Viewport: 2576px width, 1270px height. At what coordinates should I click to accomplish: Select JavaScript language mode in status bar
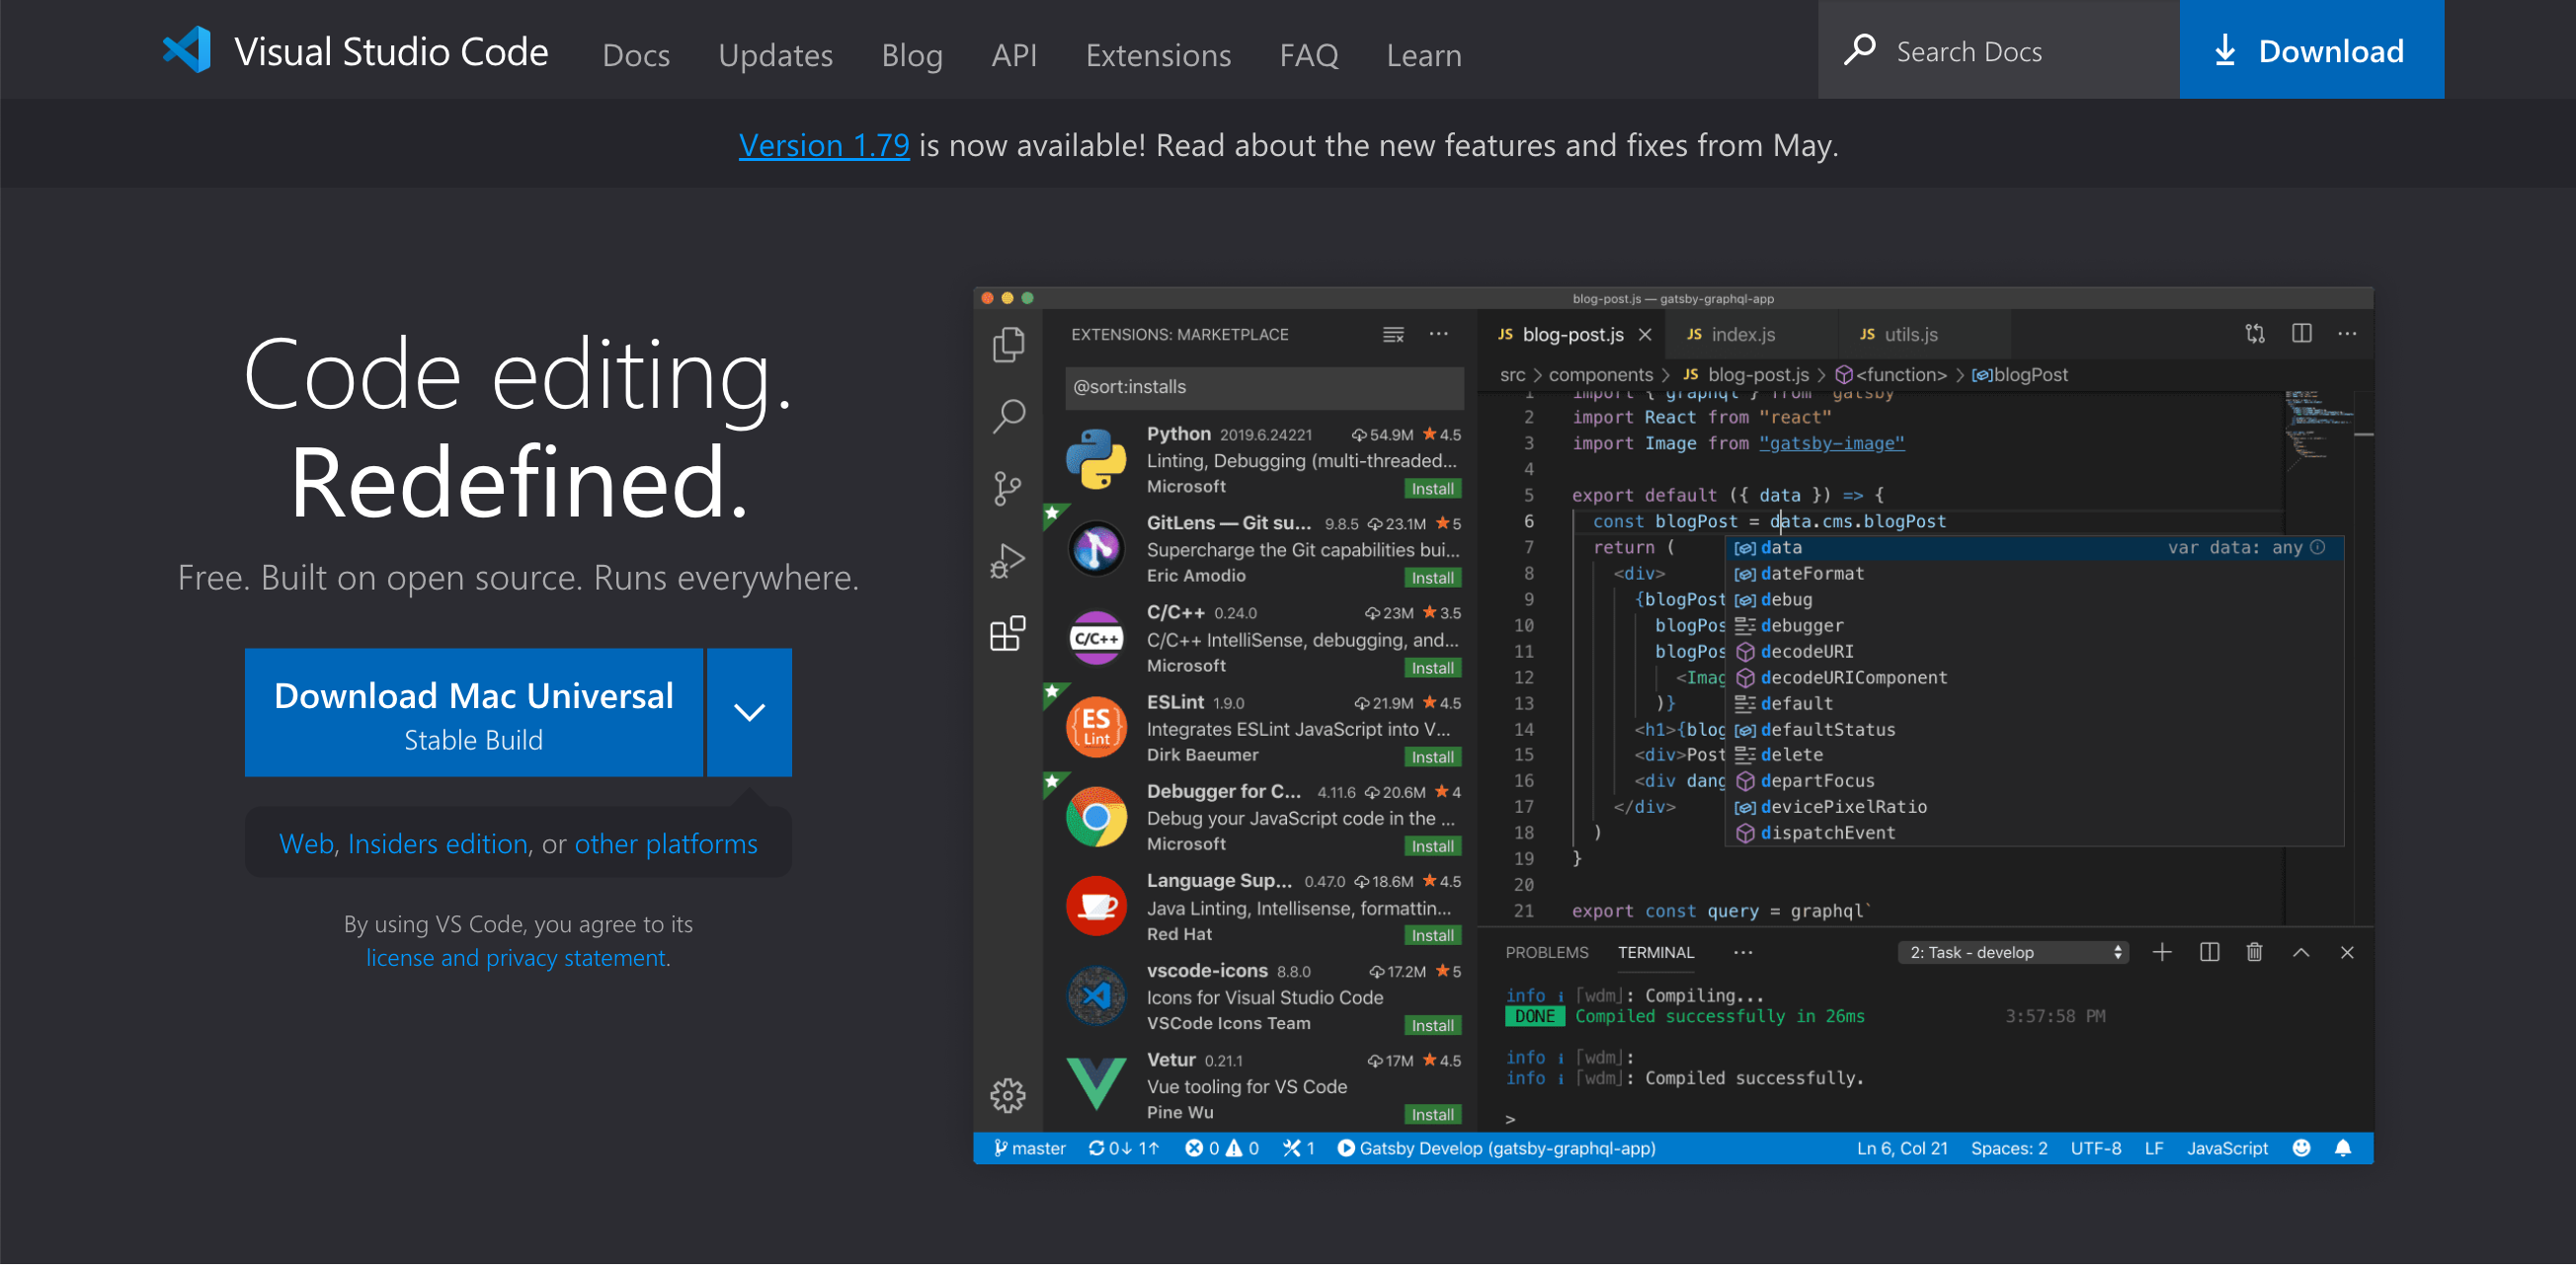click(x=2227, y=1148)
